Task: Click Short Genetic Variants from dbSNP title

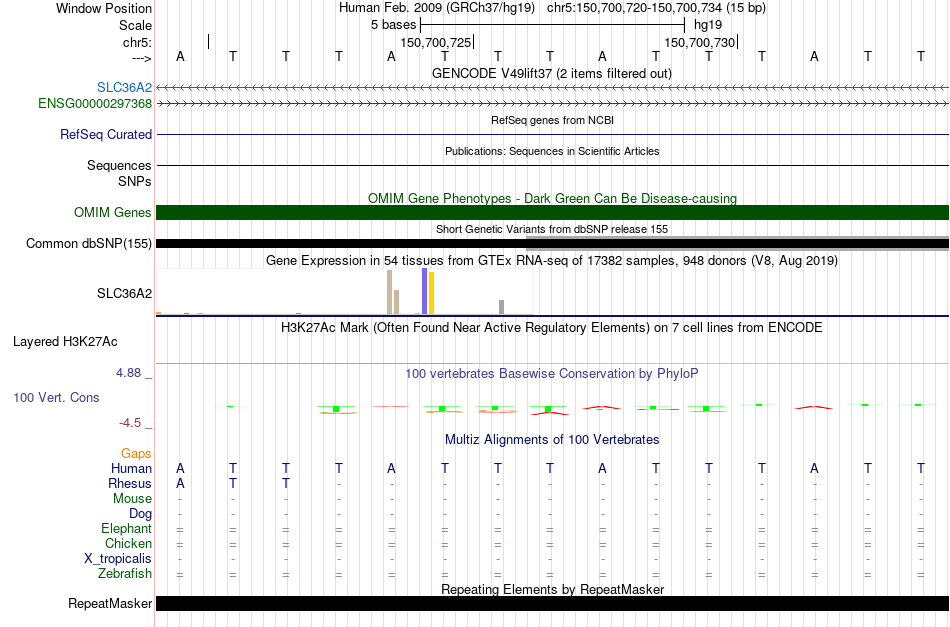Action: [x=552, y=229]
